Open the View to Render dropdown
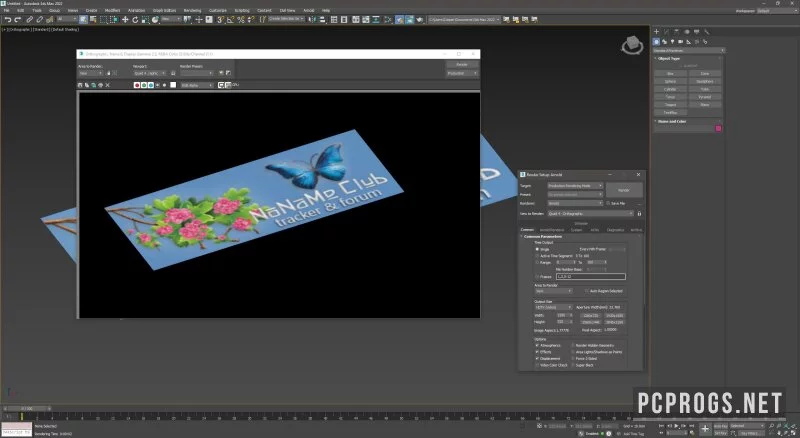The image size is (800, 438). (x=591, y=213)
